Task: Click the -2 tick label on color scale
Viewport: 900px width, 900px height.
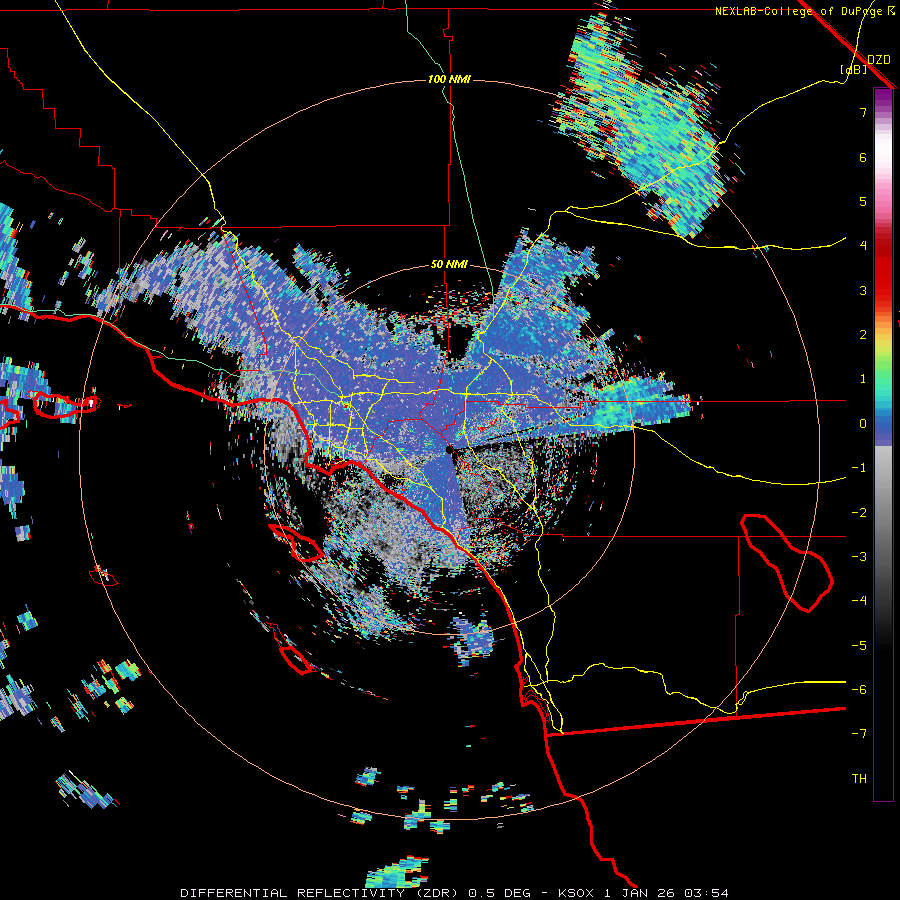Action: coord(859,513)
